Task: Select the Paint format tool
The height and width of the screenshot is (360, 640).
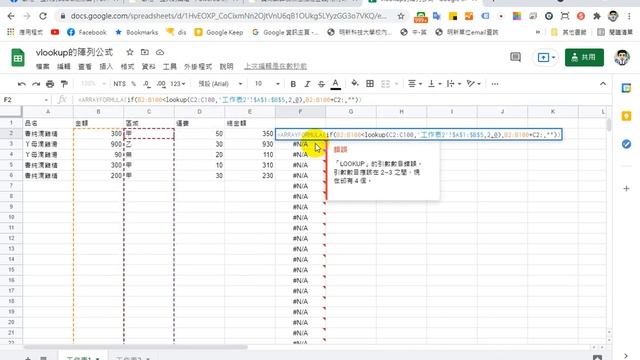Action: (x=64, y=84)
